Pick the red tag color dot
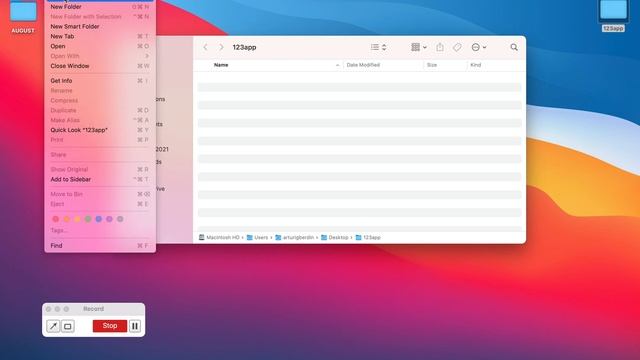 pyautogui.click(x=56, y=219)
